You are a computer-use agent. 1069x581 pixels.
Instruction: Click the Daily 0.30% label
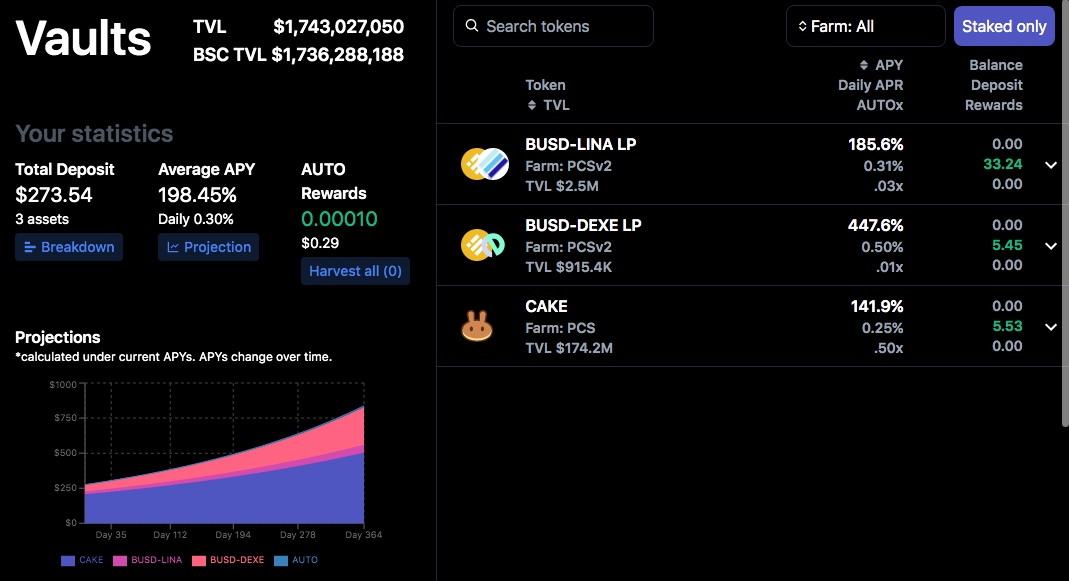tap(196, 219)
